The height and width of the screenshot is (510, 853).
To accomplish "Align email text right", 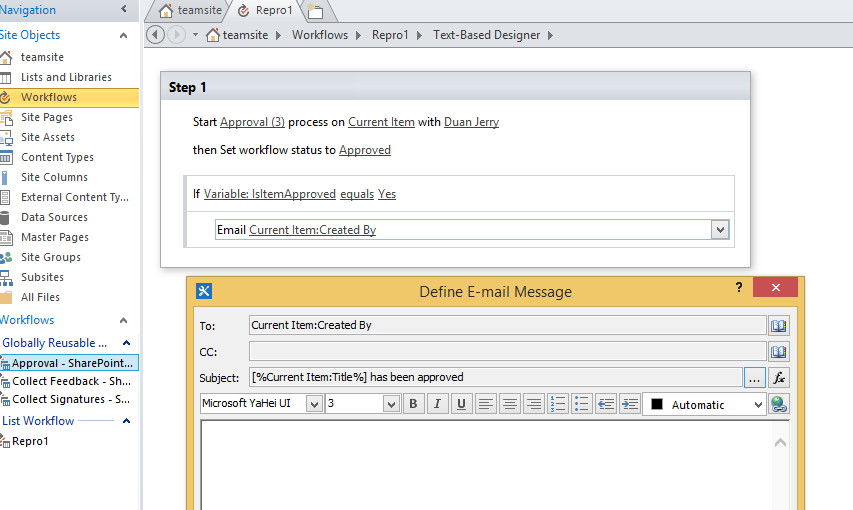I will tap(534, 404).
